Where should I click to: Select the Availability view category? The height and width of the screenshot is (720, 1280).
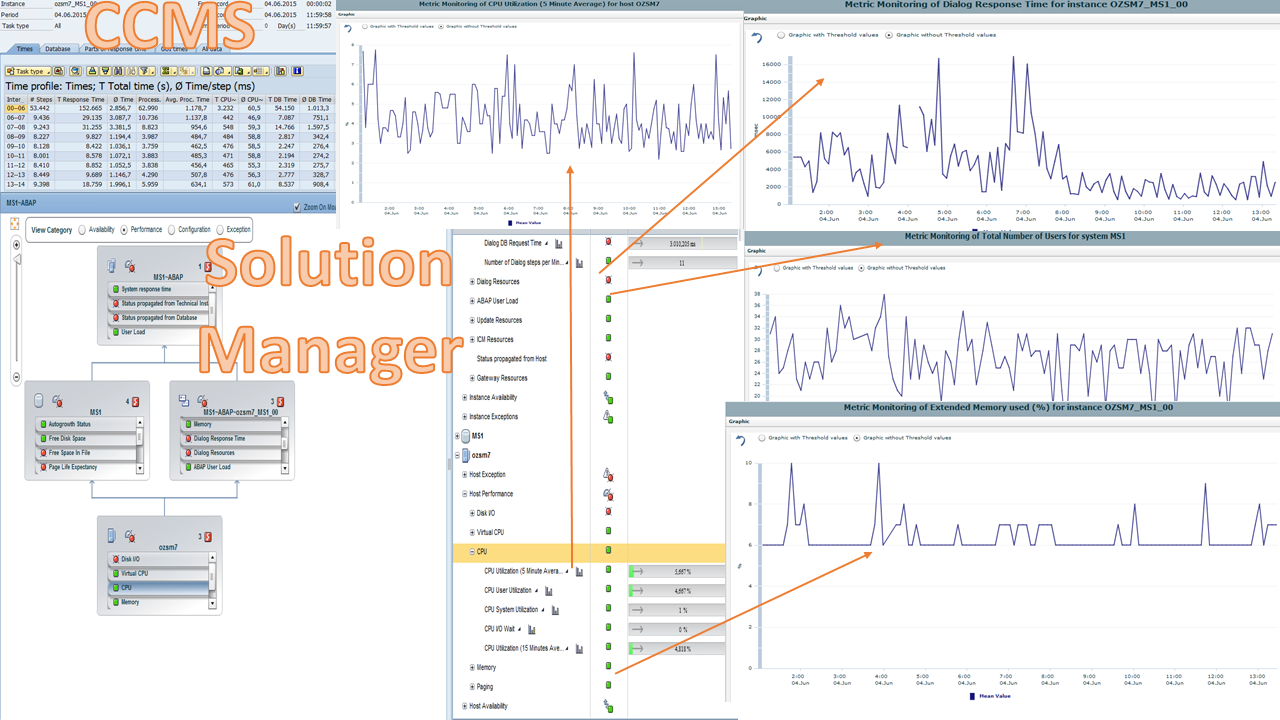[82, 229]
